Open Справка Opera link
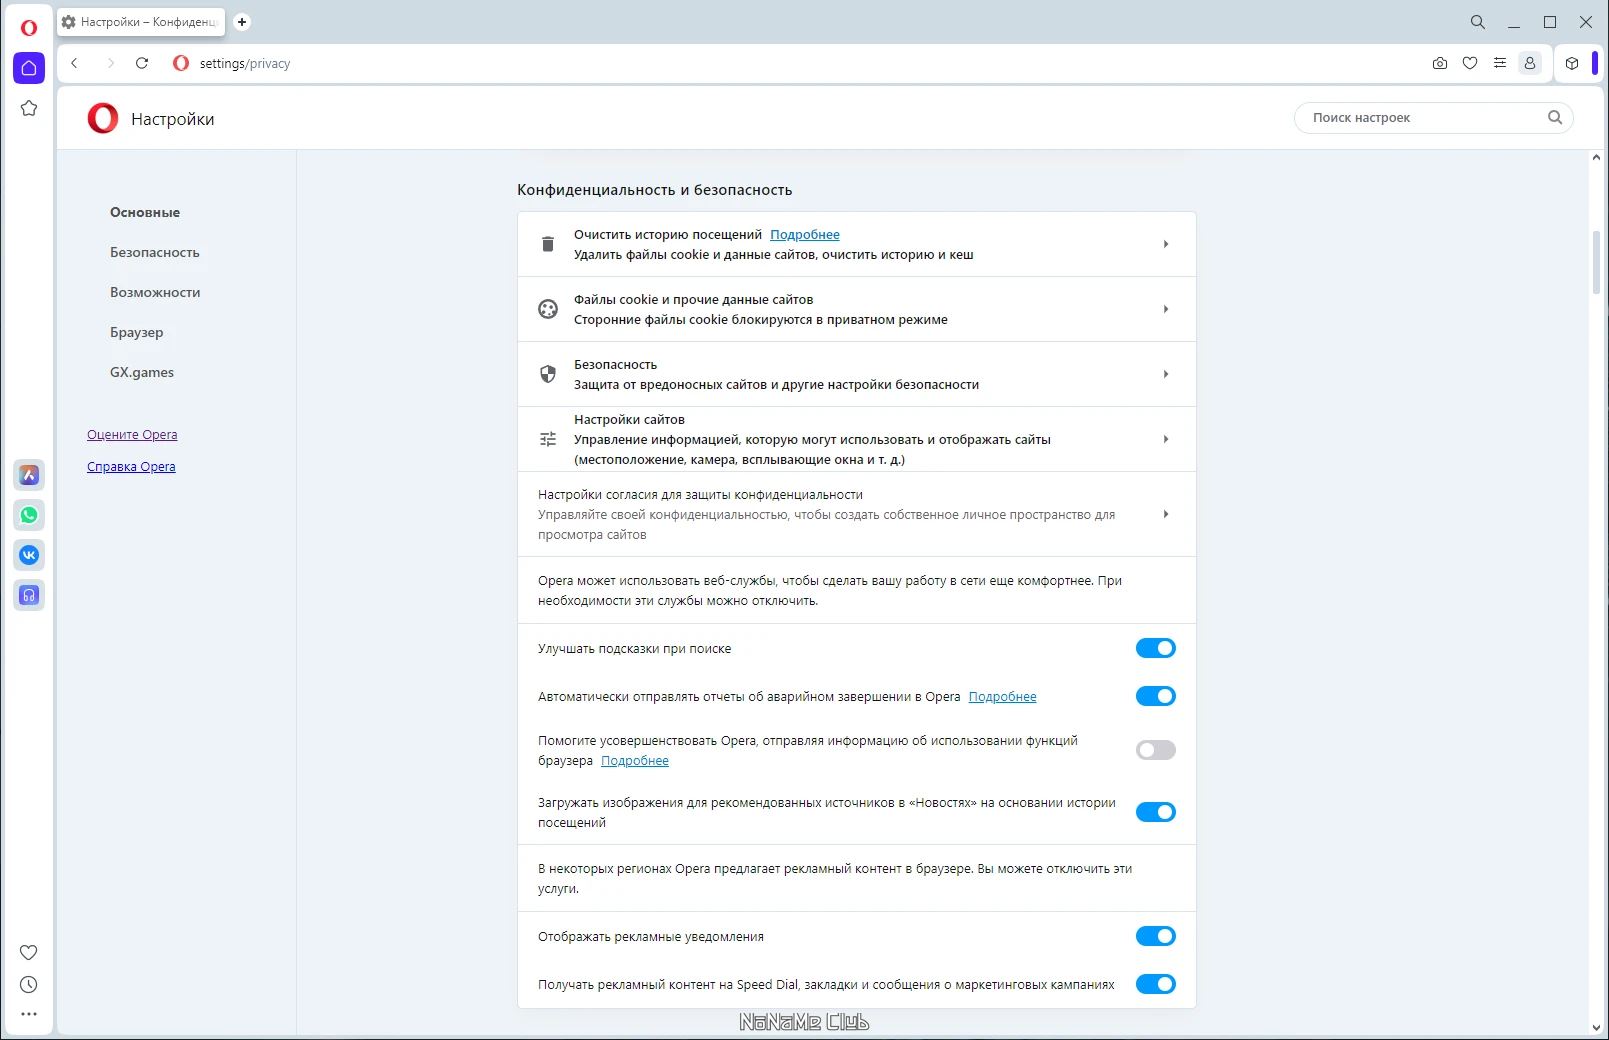This screenshot has height=1040, width=1609. tap(131, 467)
